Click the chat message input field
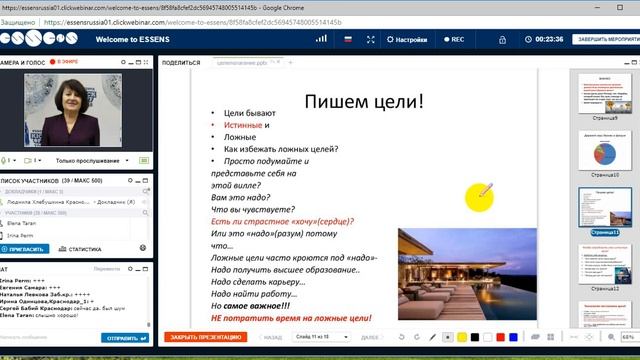640x360 pixels. (x=49, y=337)
